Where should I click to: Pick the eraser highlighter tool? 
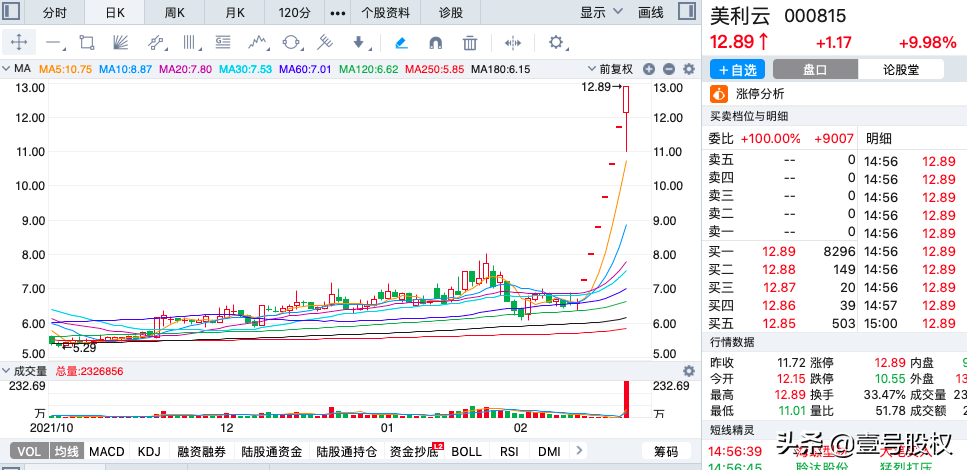click(401, 43)
